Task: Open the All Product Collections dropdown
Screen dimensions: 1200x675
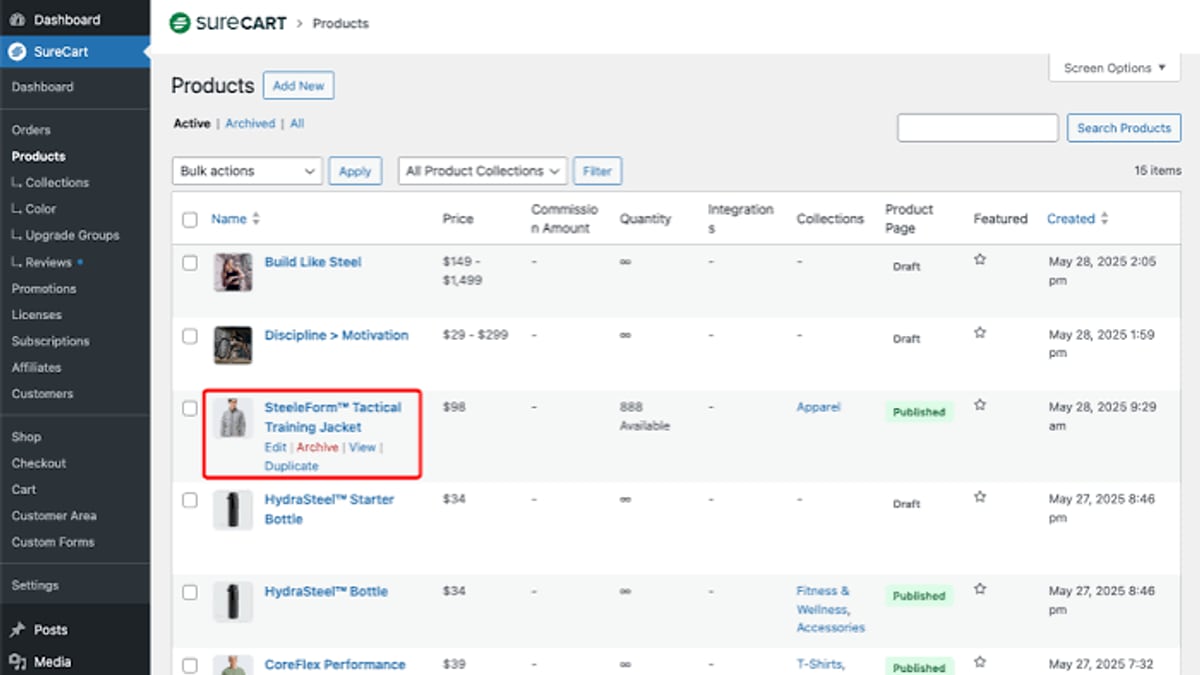Action: coord(482,171)
